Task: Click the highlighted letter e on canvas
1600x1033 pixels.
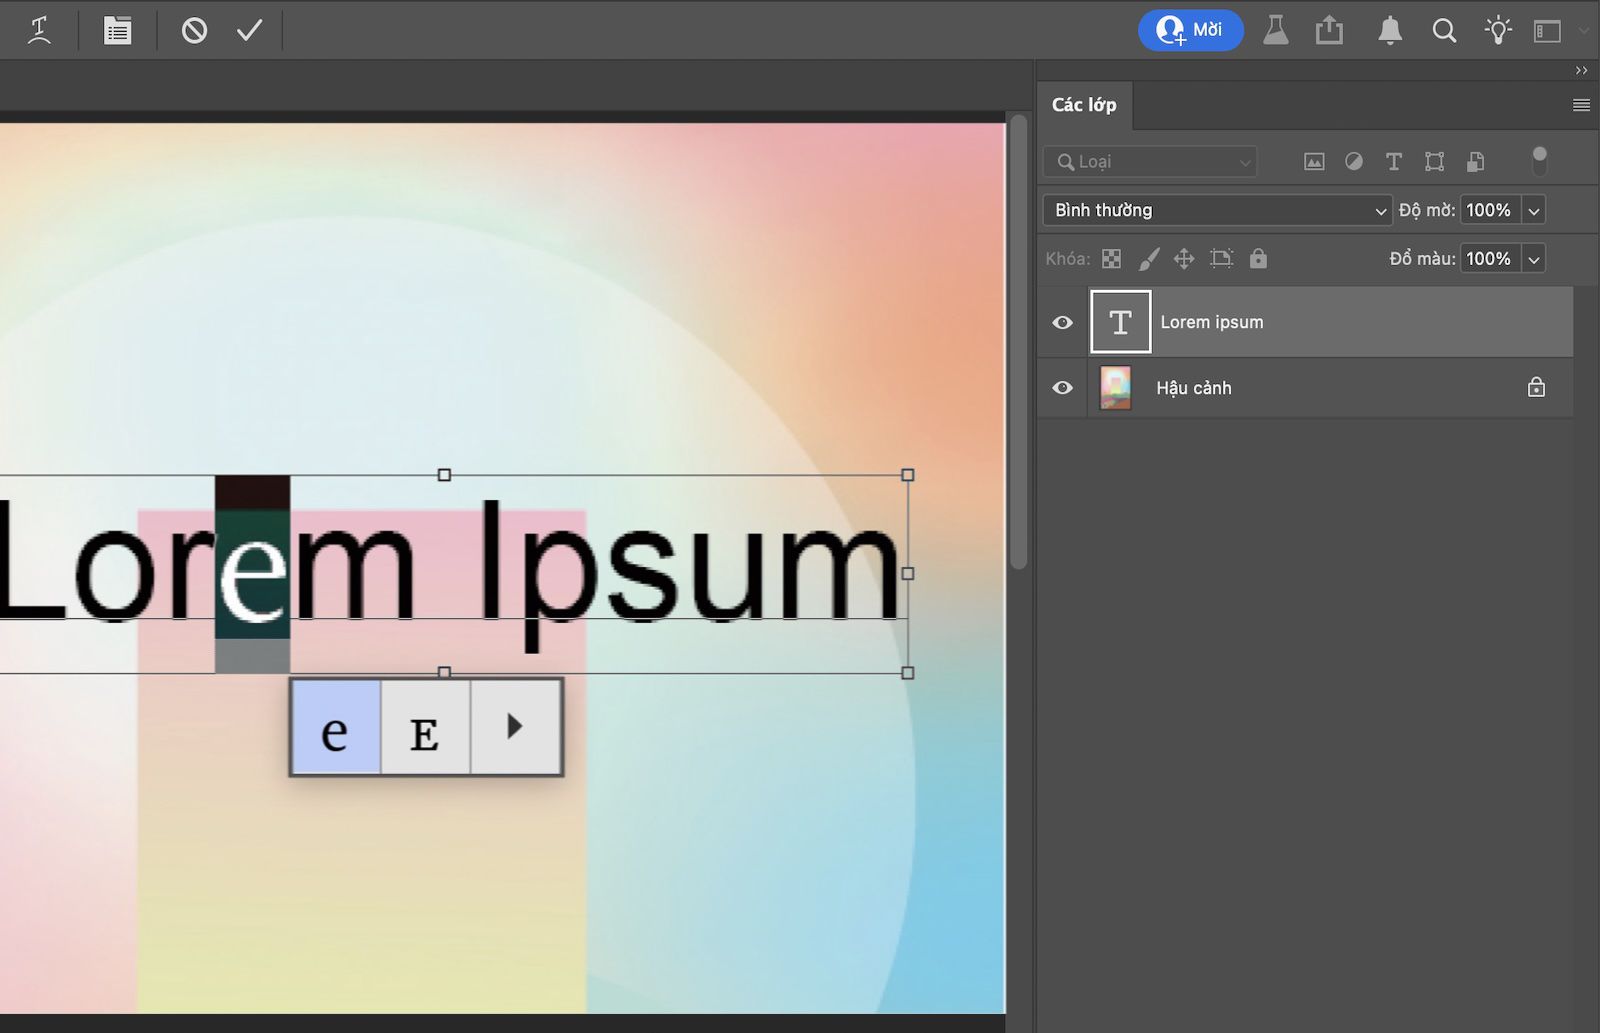Action: pos(253,574)
